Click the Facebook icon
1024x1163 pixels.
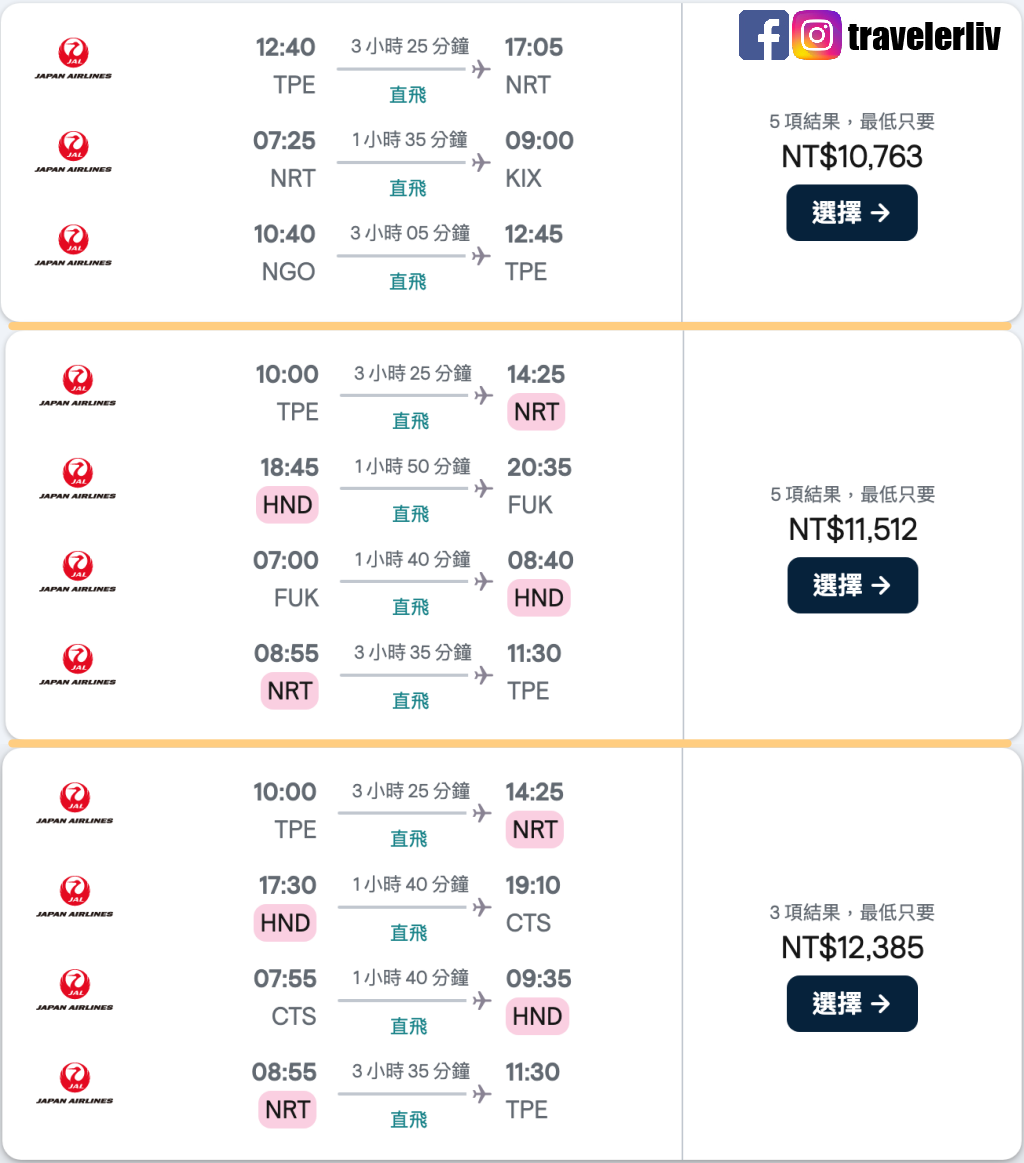763,35
